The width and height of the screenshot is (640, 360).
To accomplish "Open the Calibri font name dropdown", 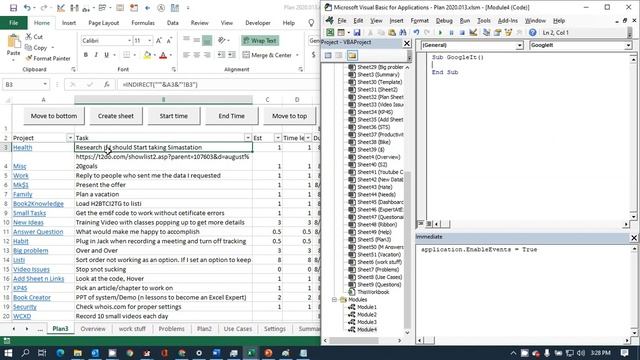I will point(129,40).
